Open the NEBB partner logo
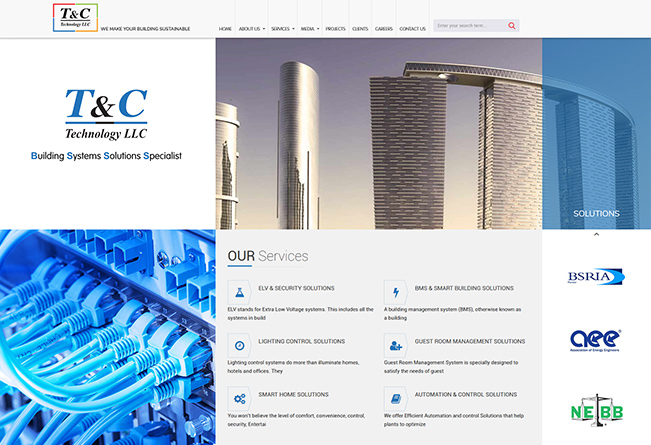651x445 pixels. (597, 411)
